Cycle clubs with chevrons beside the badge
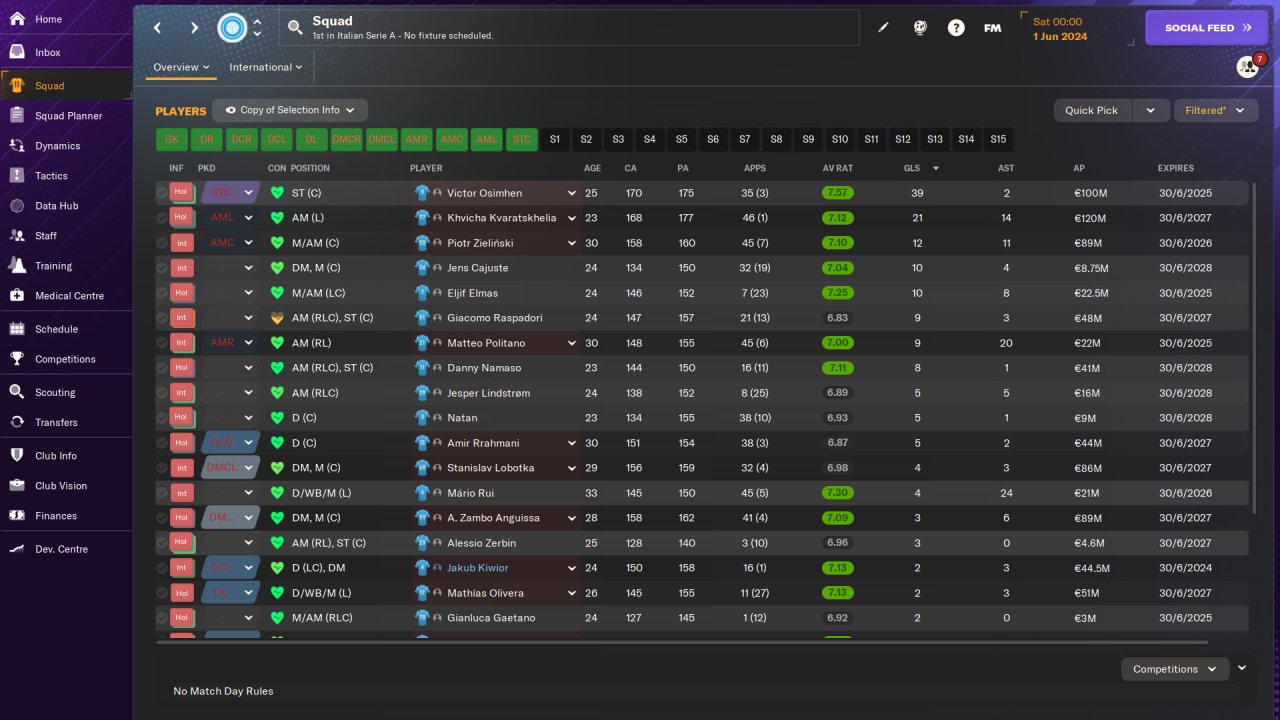This screenshot has width=1280, height=720. (257, 28)
